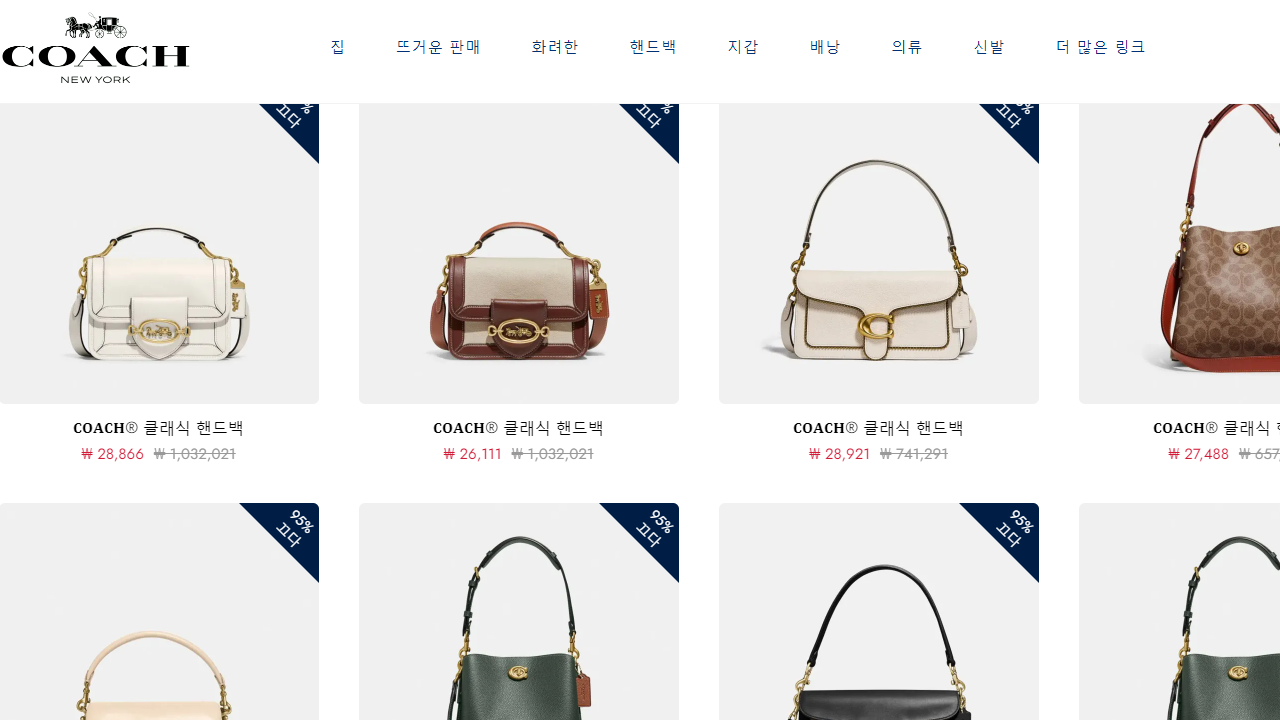Select the cream Tabby shoulder bag image
The width and height of the screenshot is (1280, 720).
coord(879,253)
